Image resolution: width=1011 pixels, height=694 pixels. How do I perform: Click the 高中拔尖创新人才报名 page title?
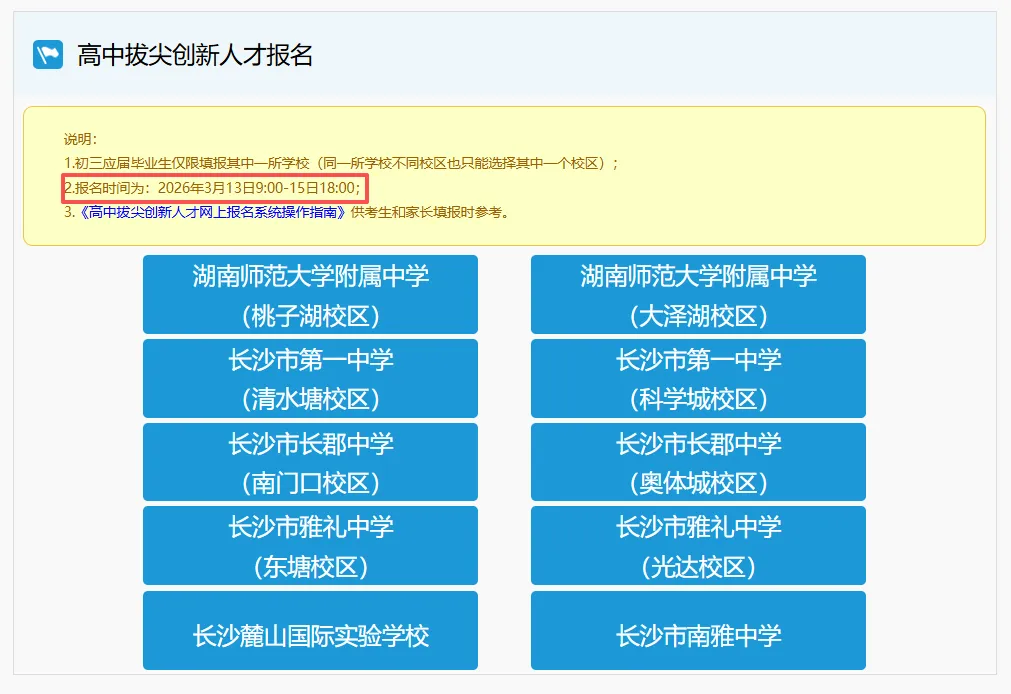[x=195, y=55]
